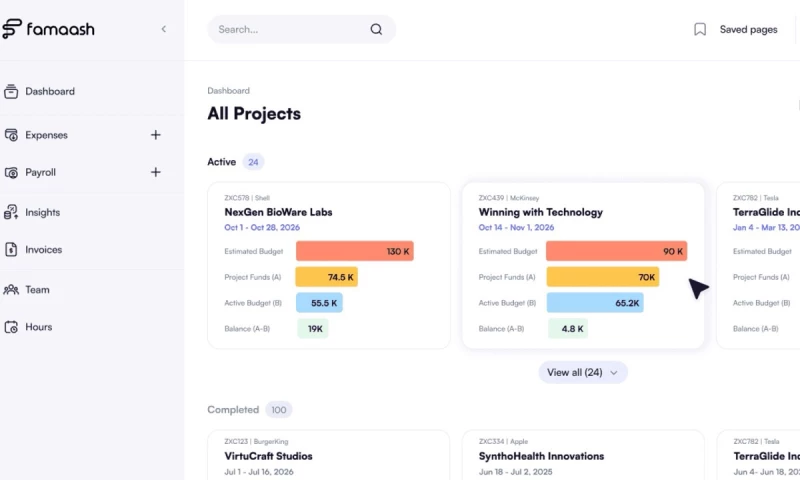The image size is (800, 480).
Task: Open Team in the sidebar
Action: [x=37, y=290]
